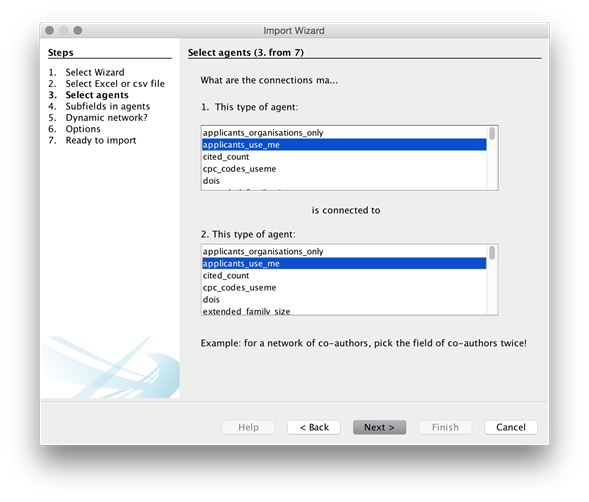Image resolution: width=589 pixels, height=502 pixels.
Task: Select dois in the second agent list
Action: tap(344, 299)
